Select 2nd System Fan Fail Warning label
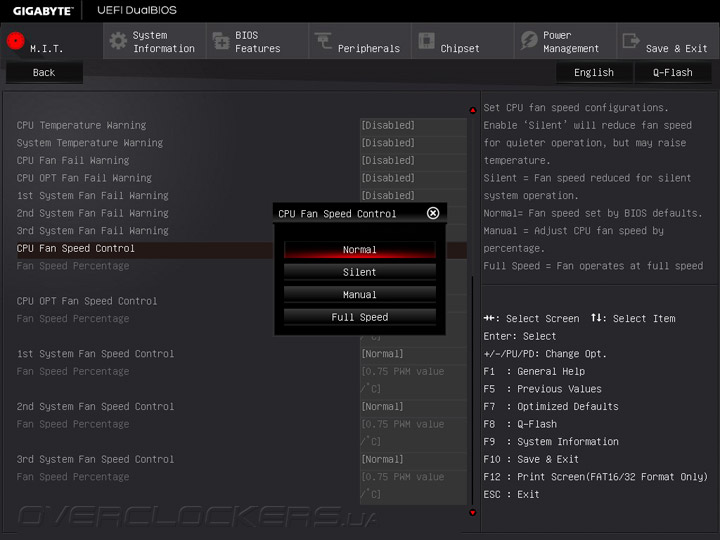 pyautogui.click(x=93, y=213)
